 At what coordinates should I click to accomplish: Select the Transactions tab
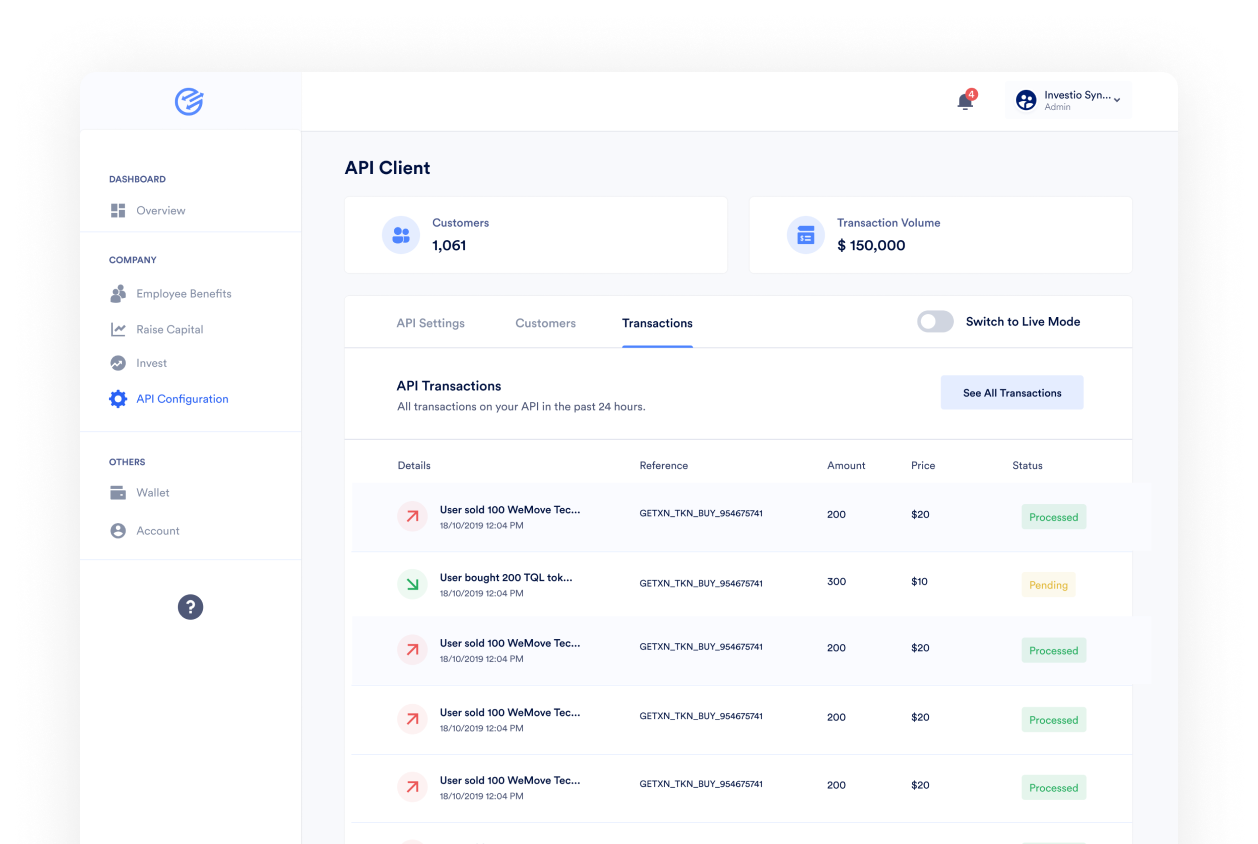657,323
